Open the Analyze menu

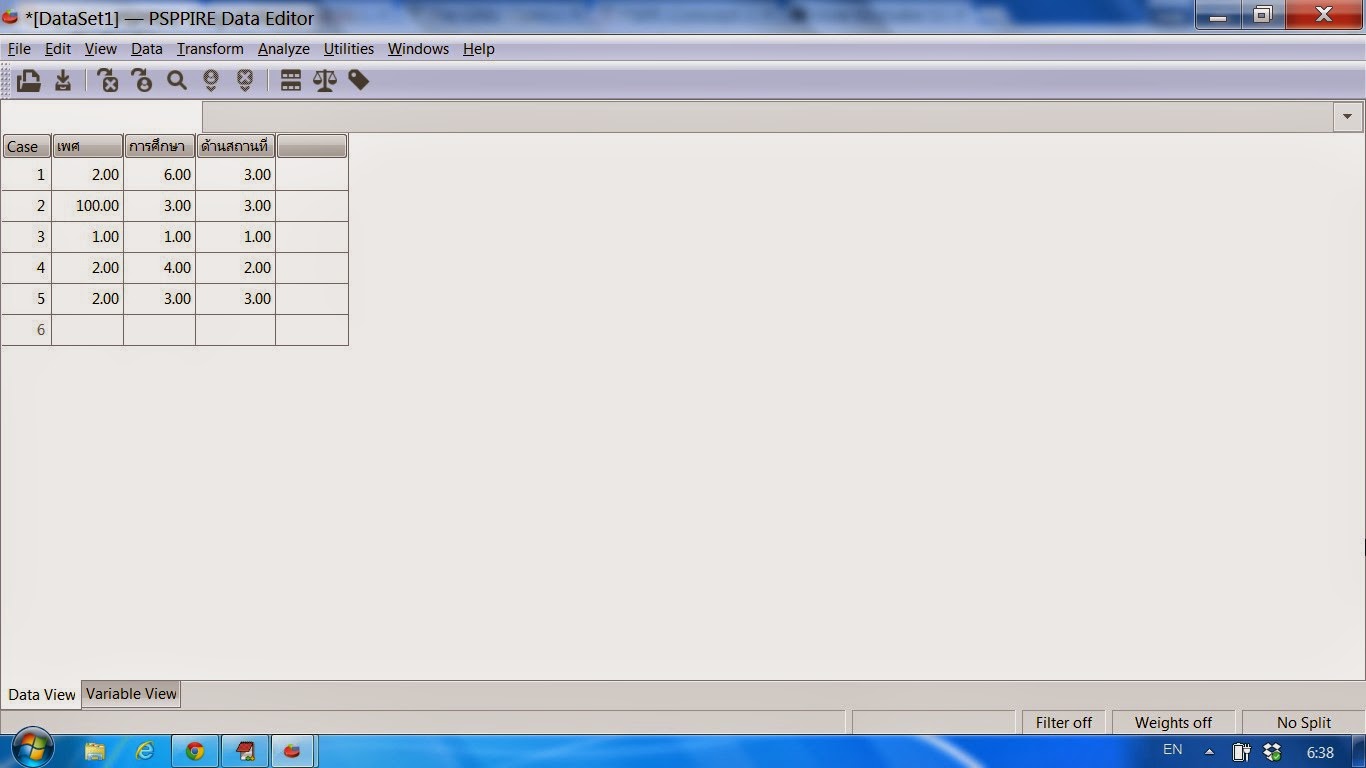pyautogui.click(x=283, y=48)
